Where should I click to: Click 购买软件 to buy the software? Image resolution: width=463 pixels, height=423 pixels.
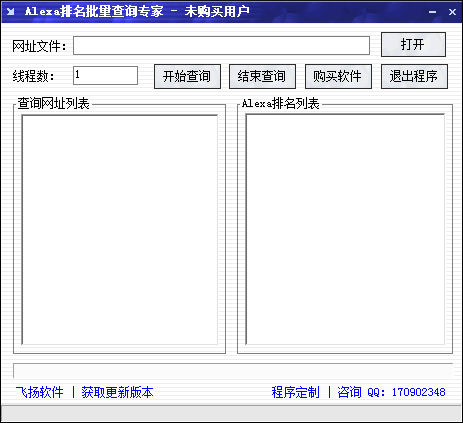[338, 76]
